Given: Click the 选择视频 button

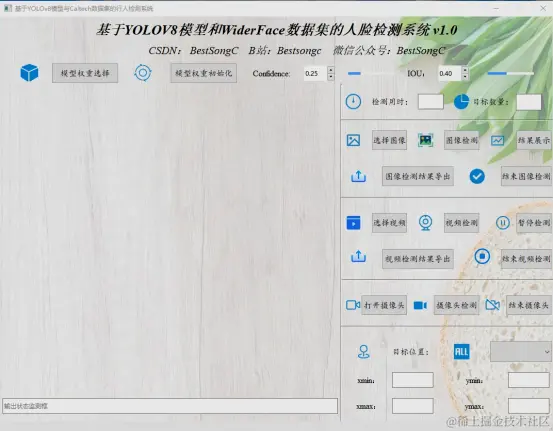Looking at the screenshot, I should 389,223.
